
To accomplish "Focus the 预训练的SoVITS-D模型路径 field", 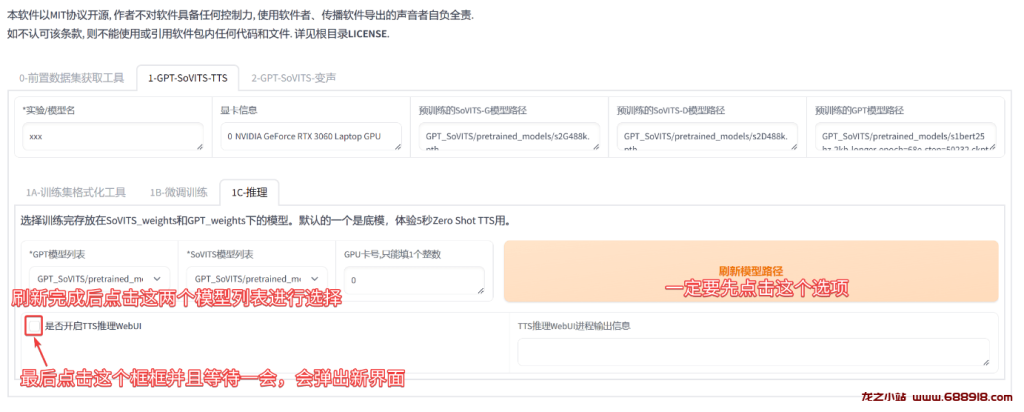I will [x=707, y=137].
